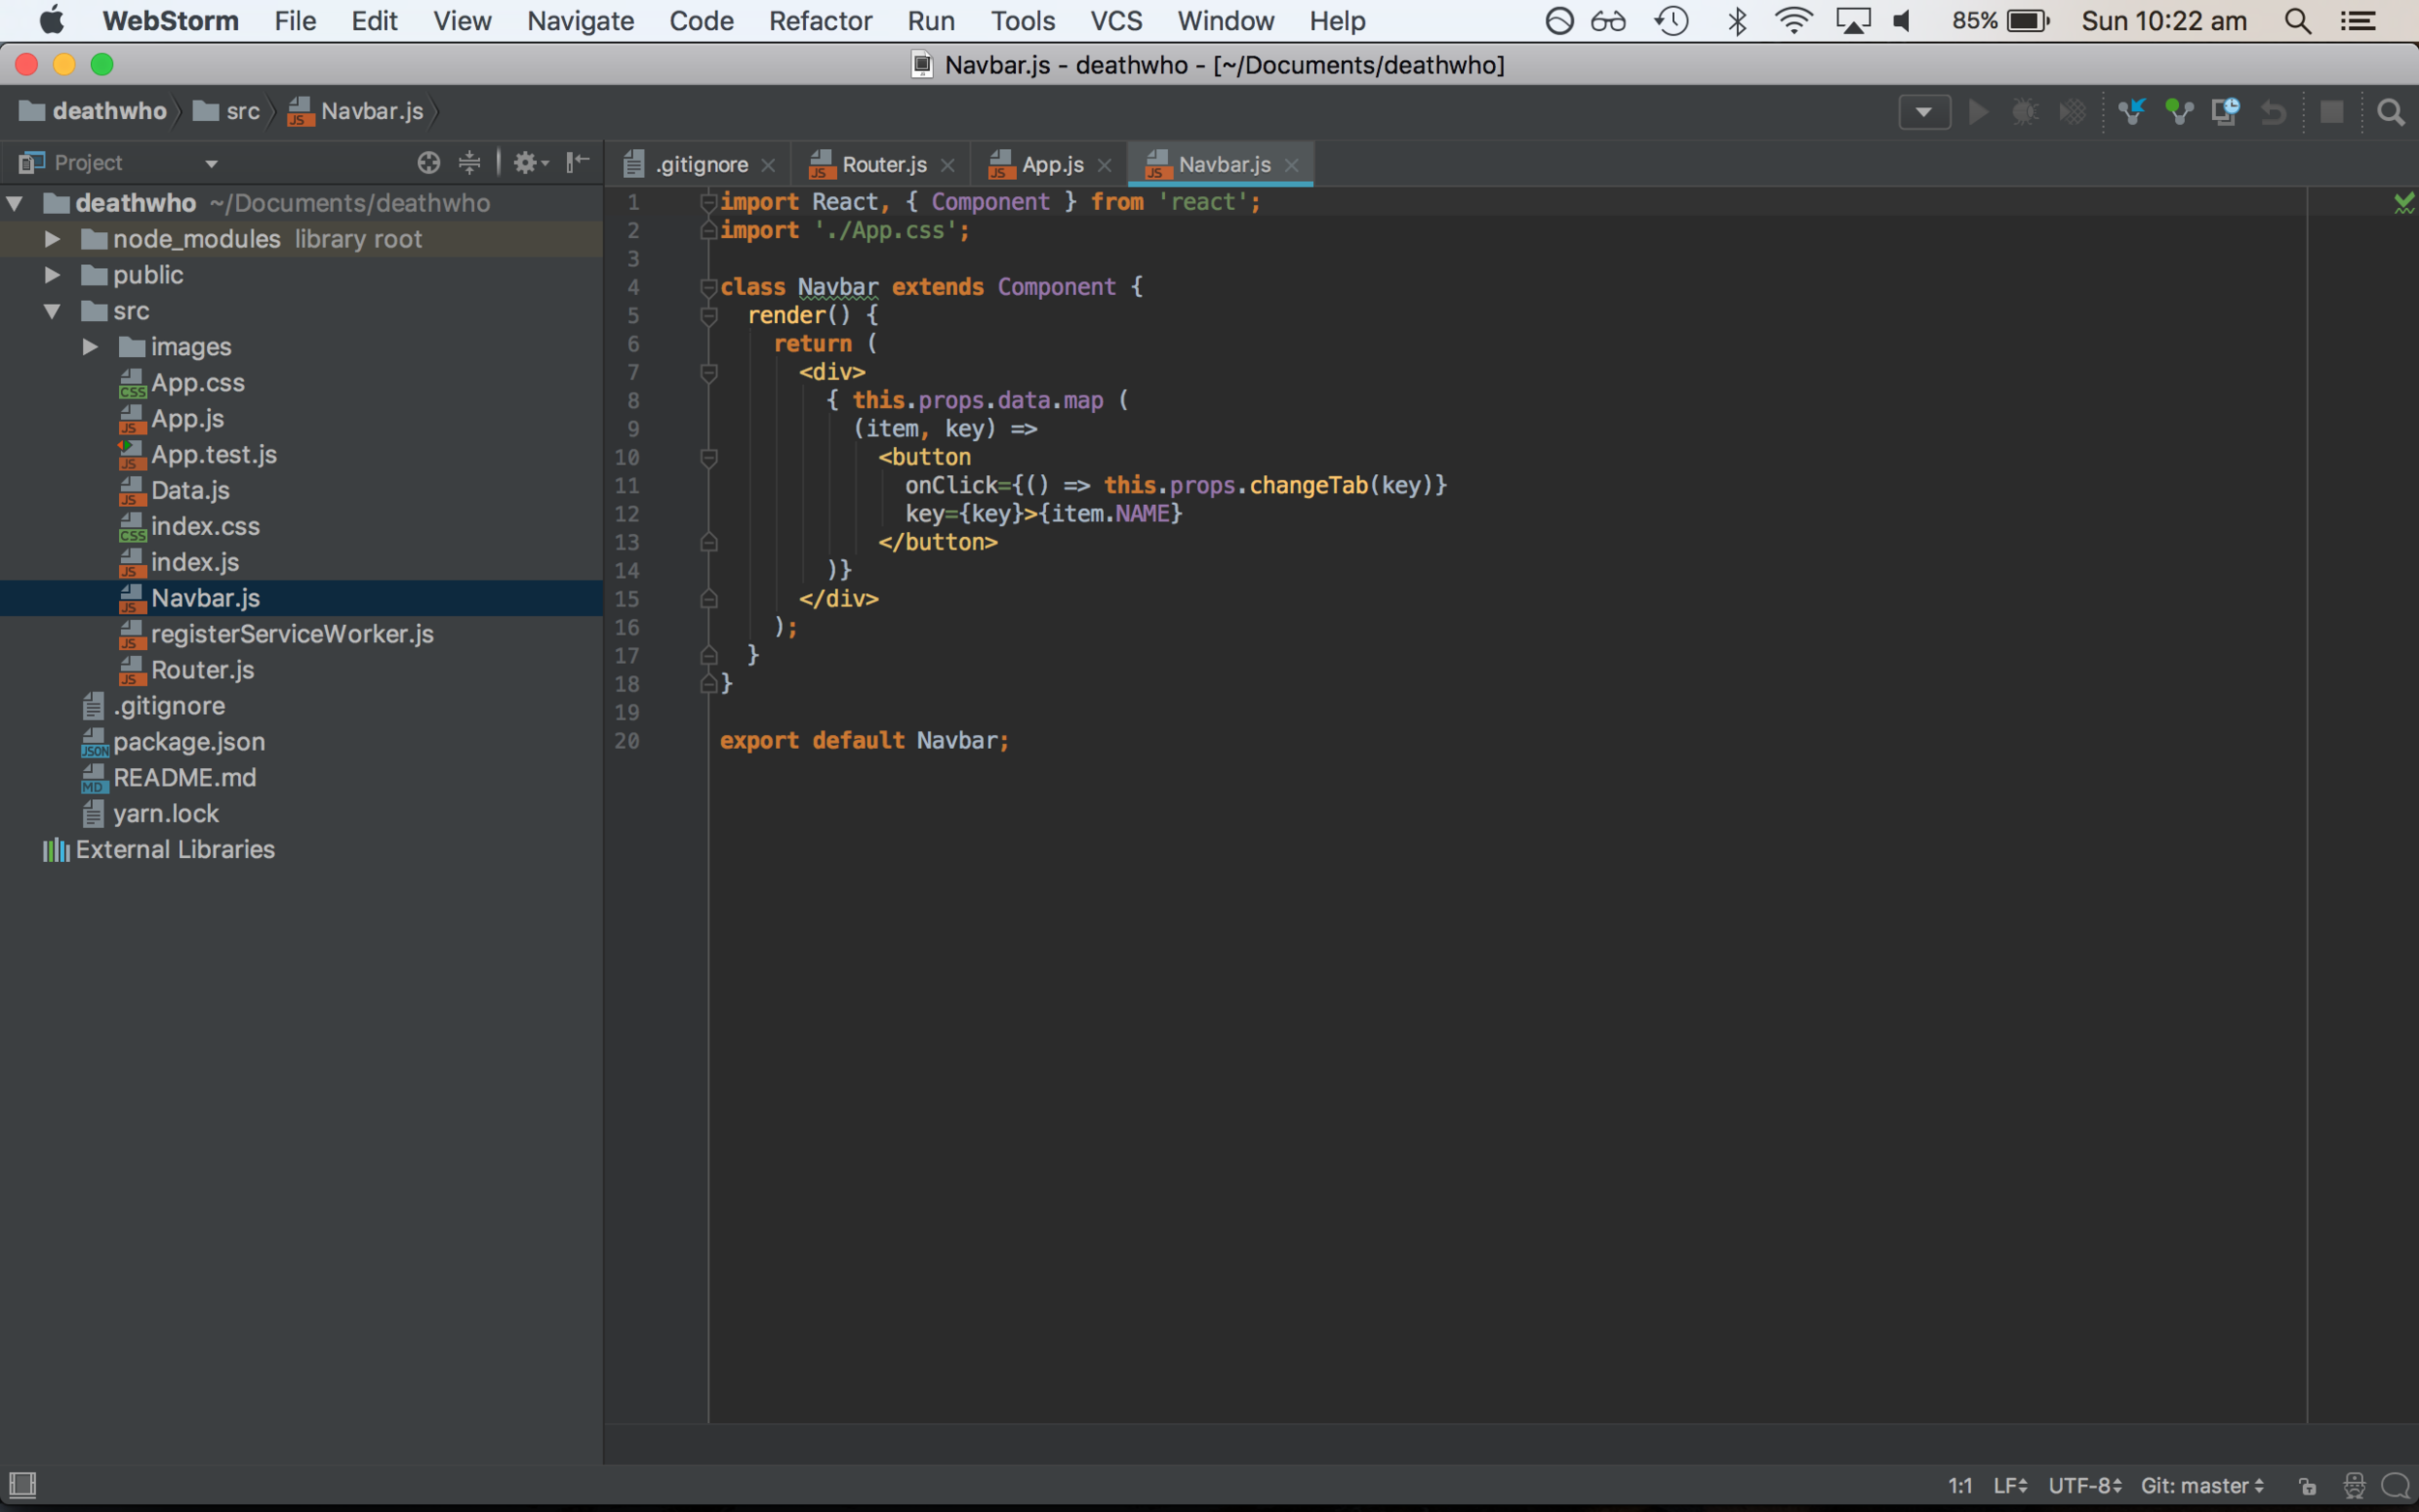Click the Commit Changes VCS icon
The width and height of the screenshot is (2419, 1512).
(2178, 111)
